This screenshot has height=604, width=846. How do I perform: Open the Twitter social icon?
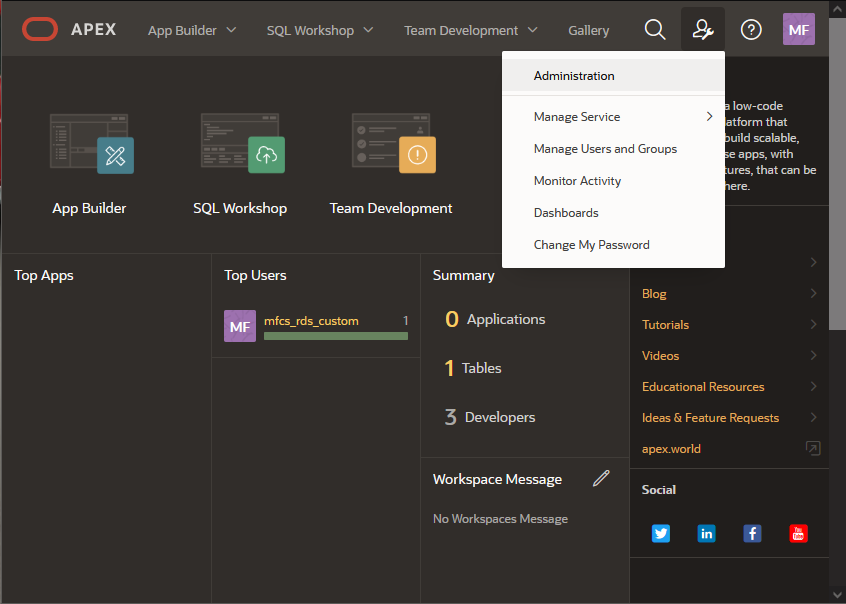[660, 533]
